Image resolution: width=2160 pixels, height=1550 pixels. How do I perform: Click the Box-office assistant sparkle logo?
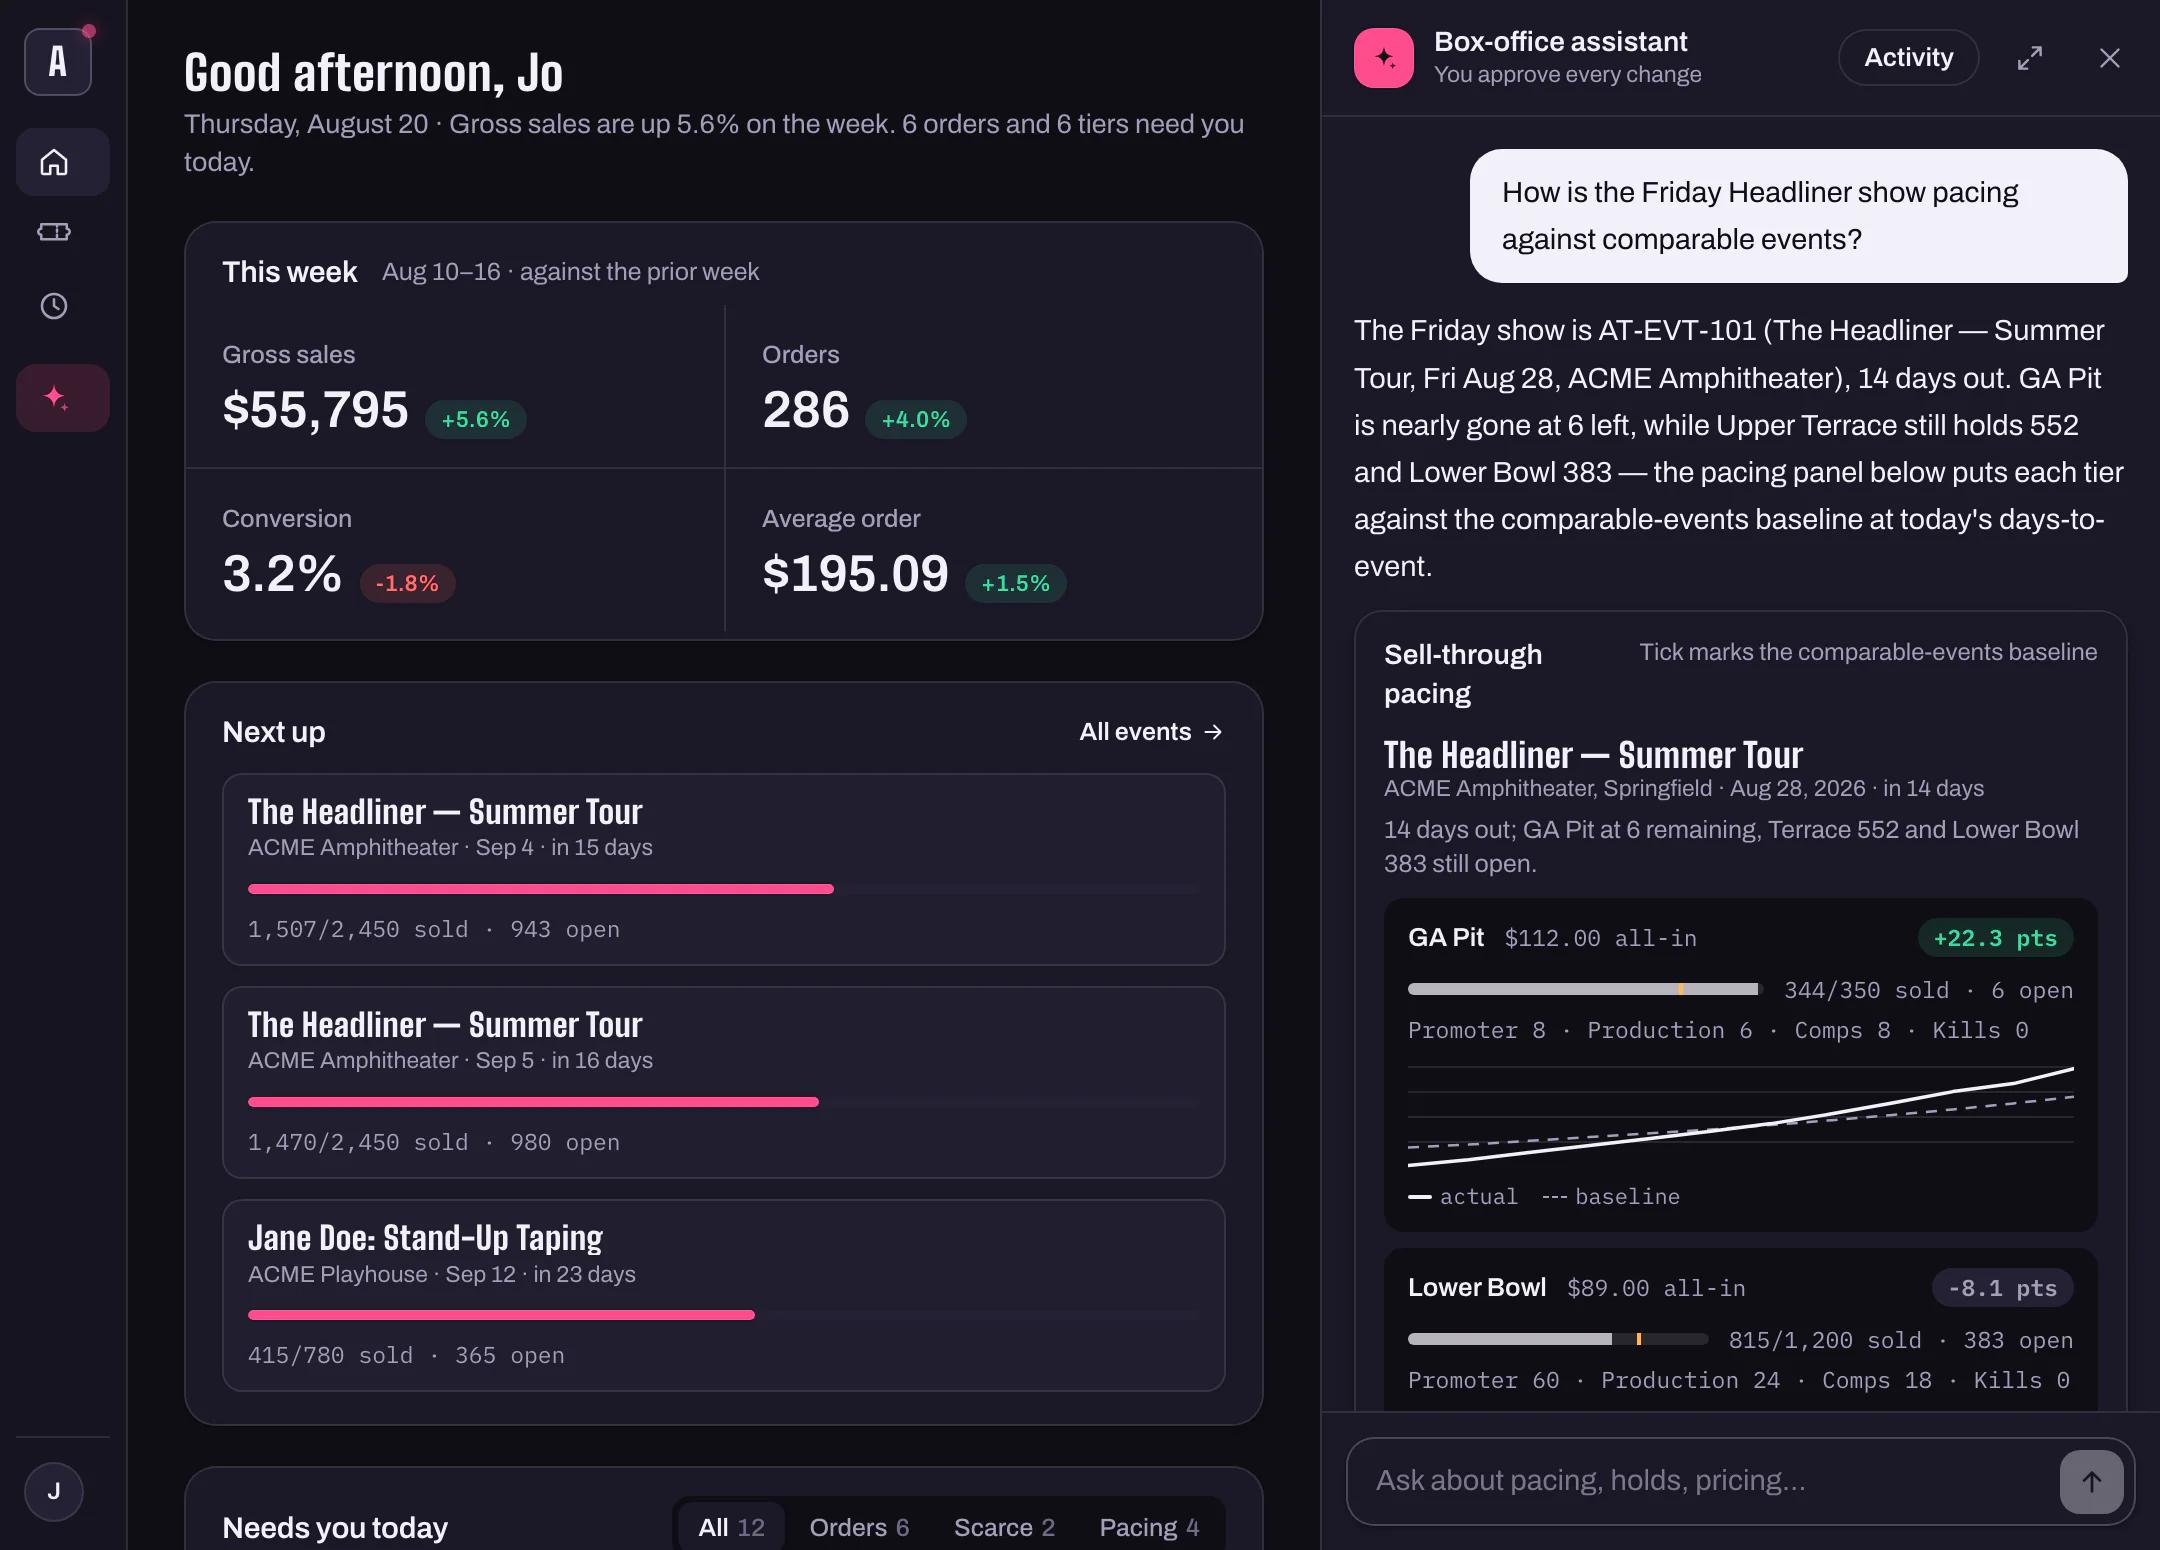click(1384, 58)
